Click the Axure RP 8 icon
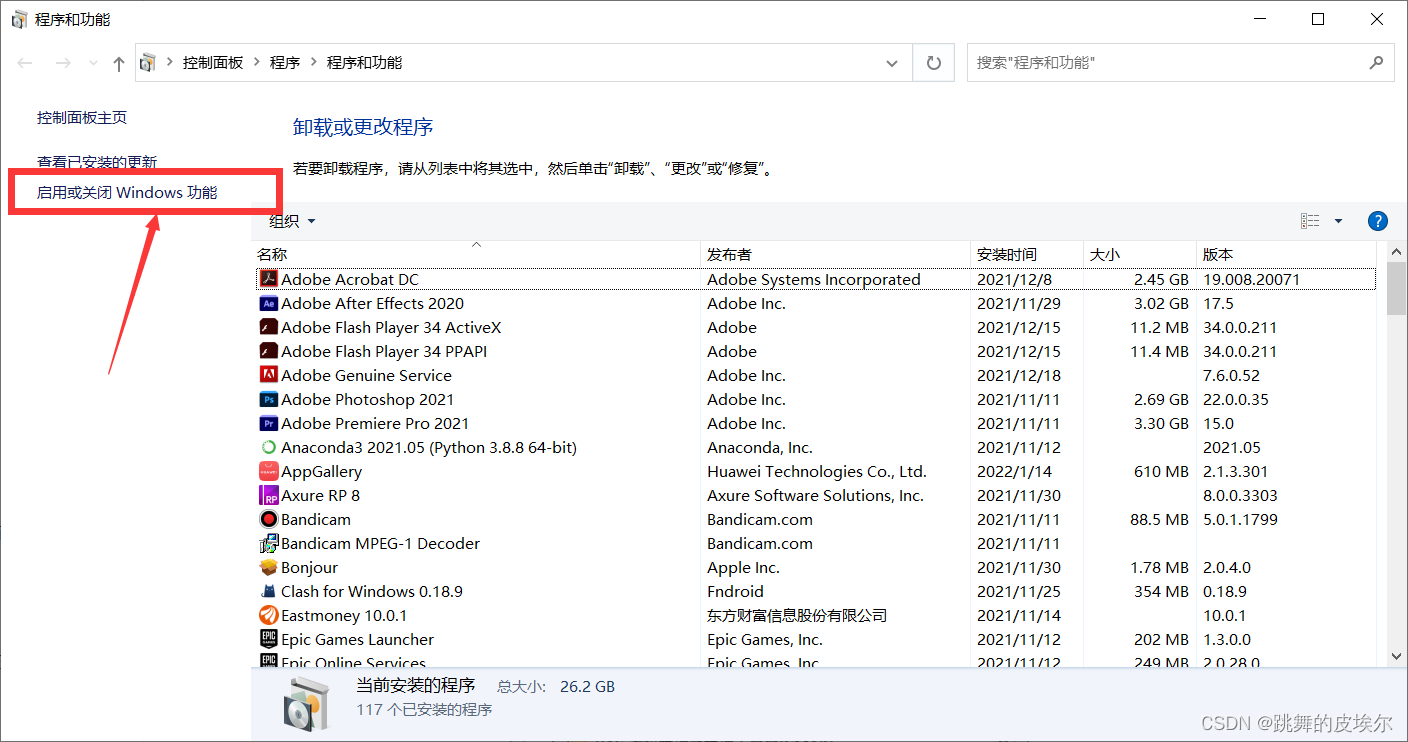The image size is (1408, 742). coord(268,495)
